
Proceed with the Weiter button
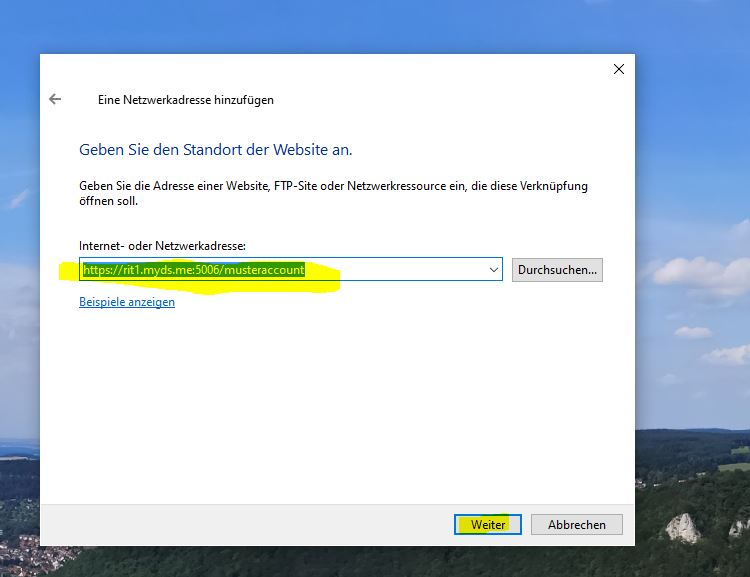pos(487,524)
